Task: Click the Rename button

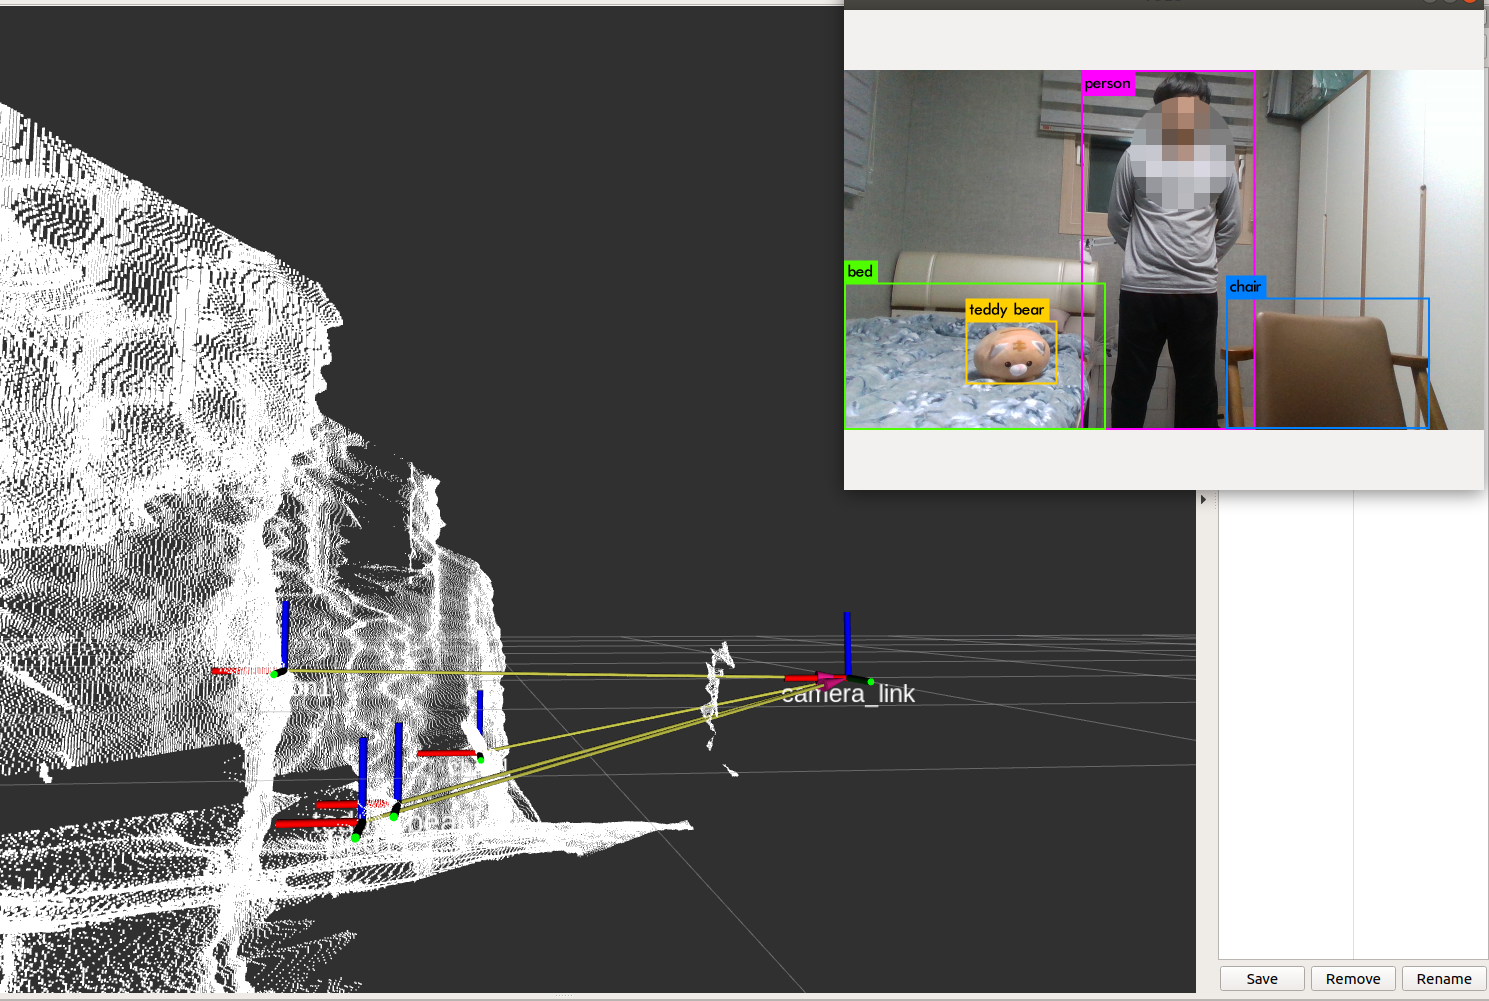Action: (1443, 979)
